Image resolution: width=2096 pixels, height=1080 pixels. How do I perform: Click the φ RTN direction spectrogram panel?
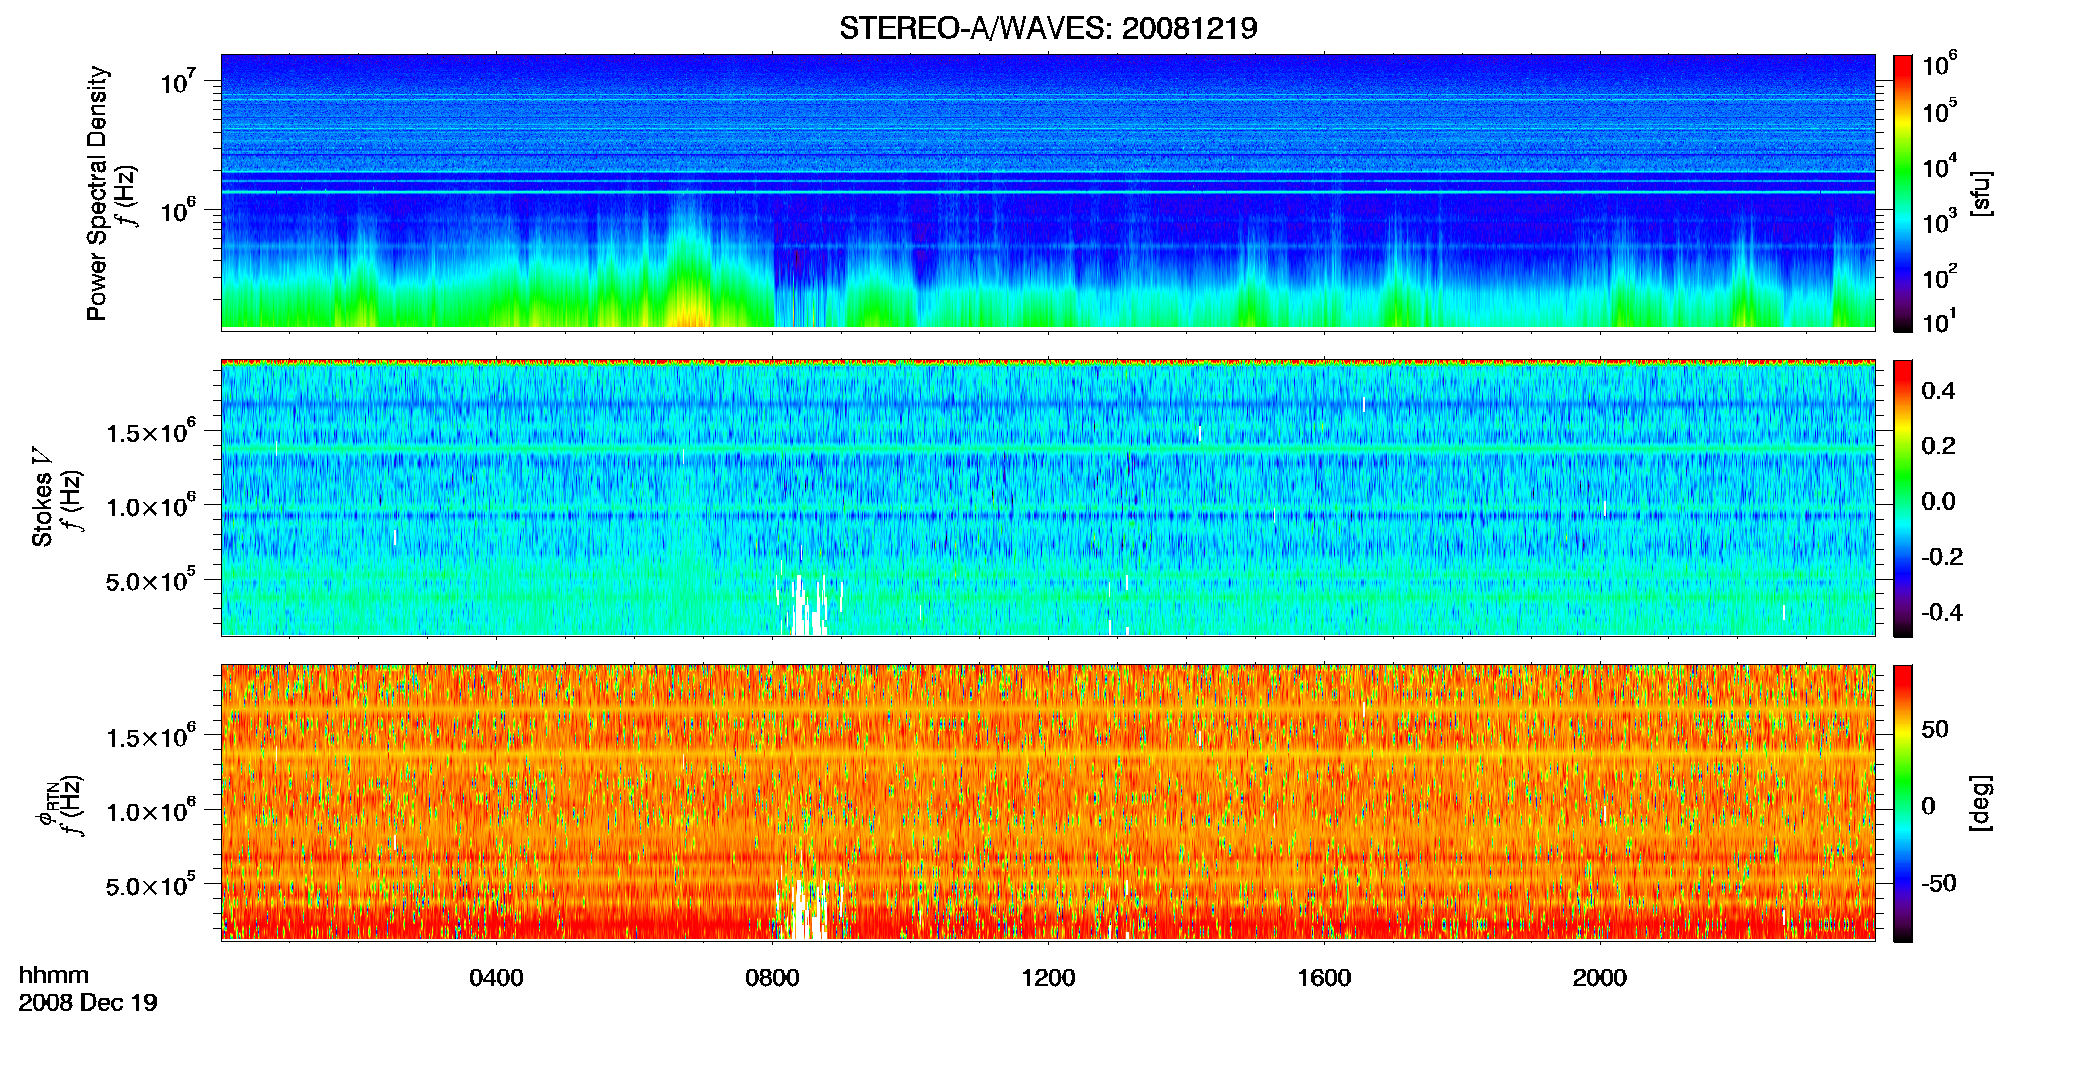tap(1048, 802)
